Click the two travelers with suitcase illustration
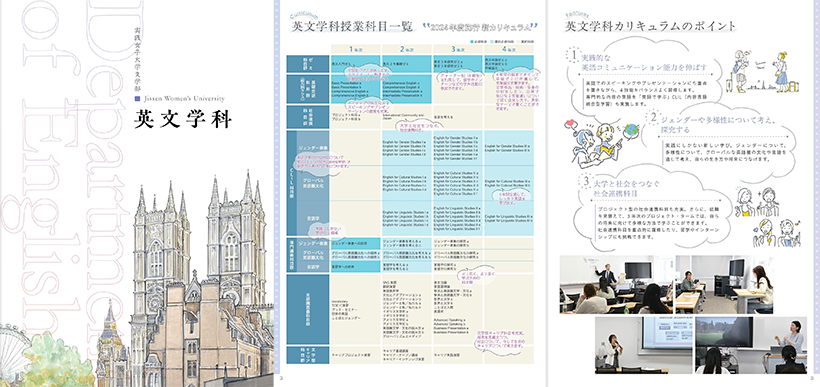820x387 pixels. tap(763, 72)
